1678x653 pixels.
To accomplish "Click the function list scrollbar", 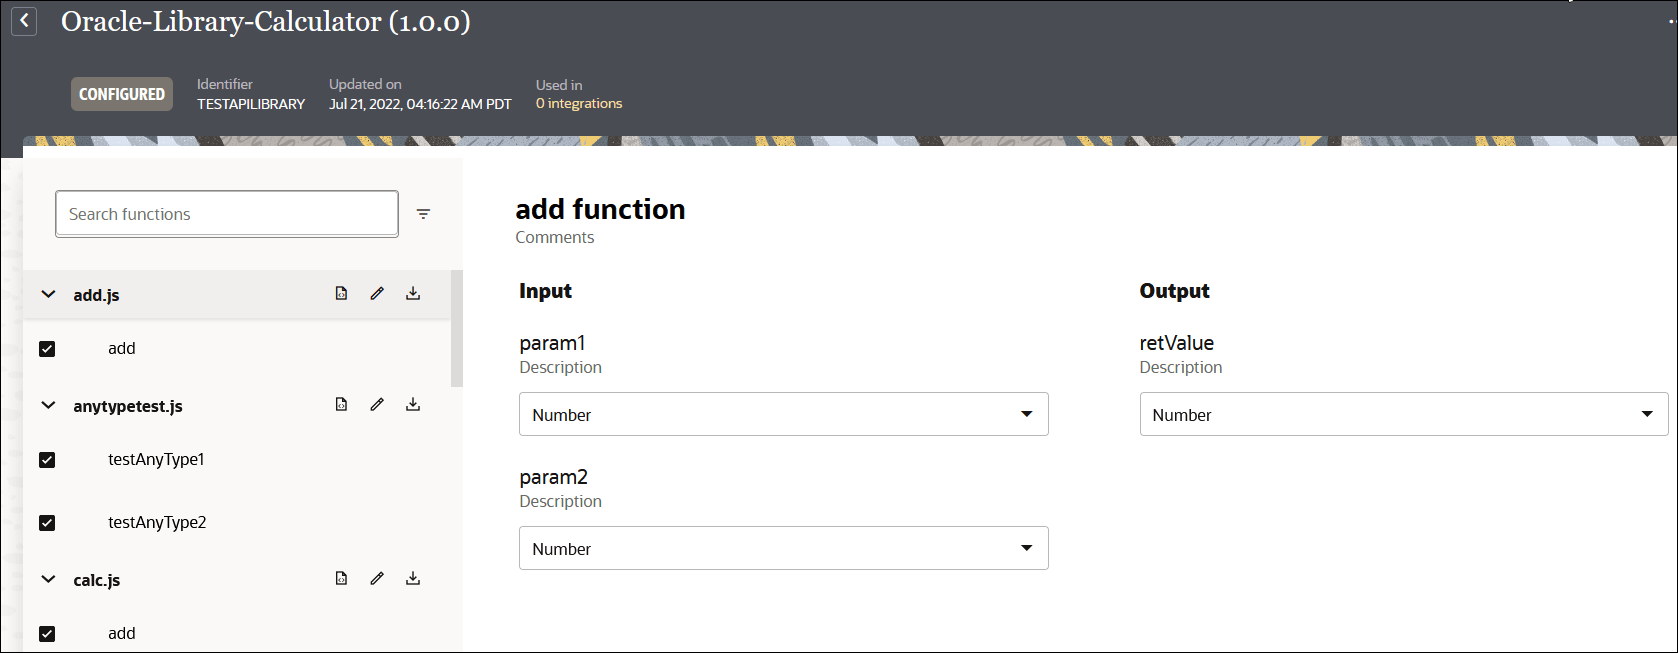I will [457, 328].
